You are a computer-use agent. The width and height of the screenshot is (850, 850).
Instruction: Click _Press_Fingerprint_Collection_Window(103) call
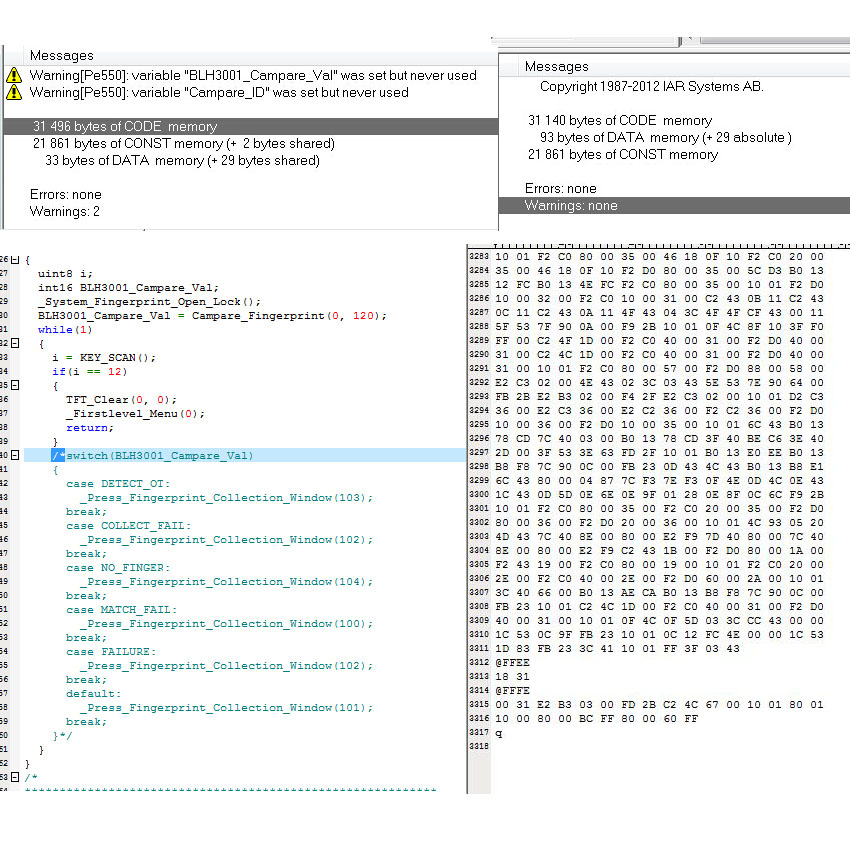(227, 498)
